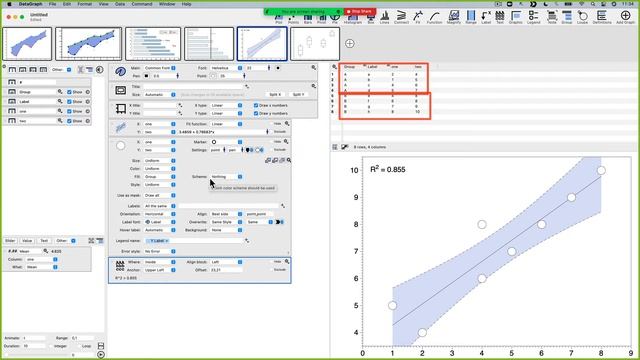Open the Data menu
Viewport: 640px width, 360px height.
tap(120, 4)
